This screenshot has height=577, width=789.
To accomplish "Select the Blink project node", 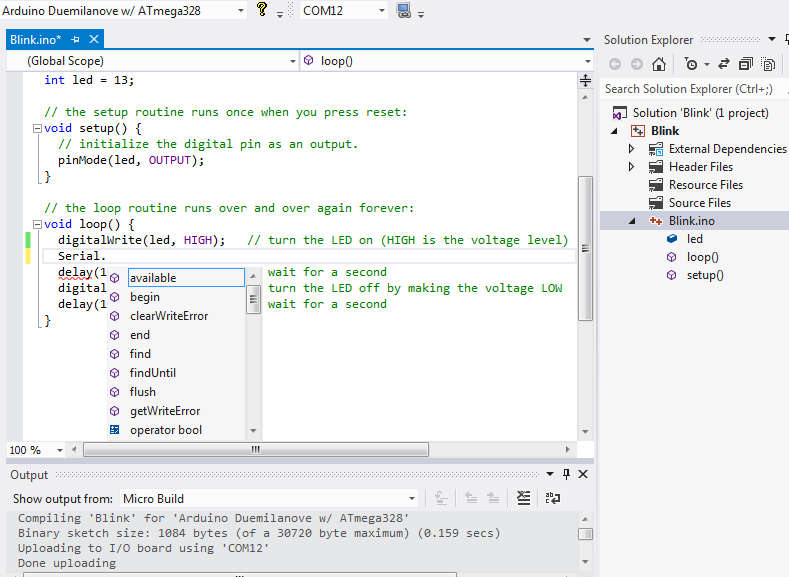I will point(665,131).
